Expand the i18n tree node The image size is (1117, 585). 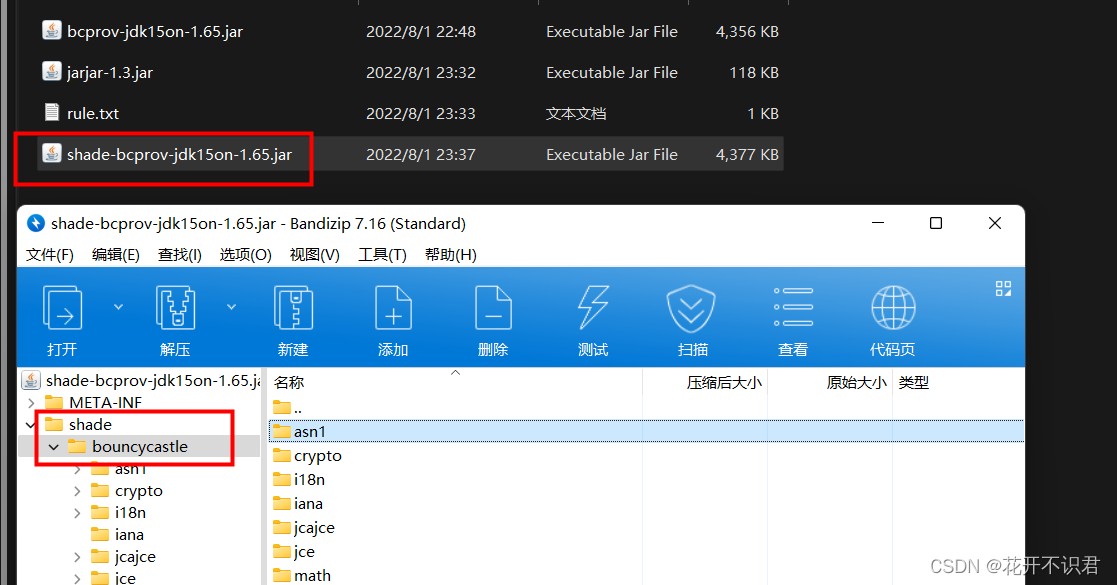pos(77,514)
